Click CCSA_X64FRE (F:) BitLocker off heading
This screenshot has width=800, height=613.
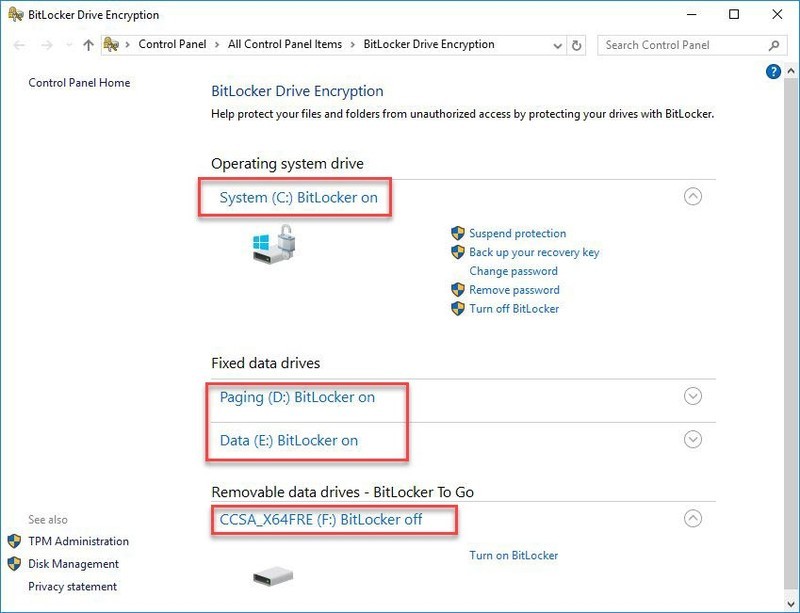coord(321,520)
